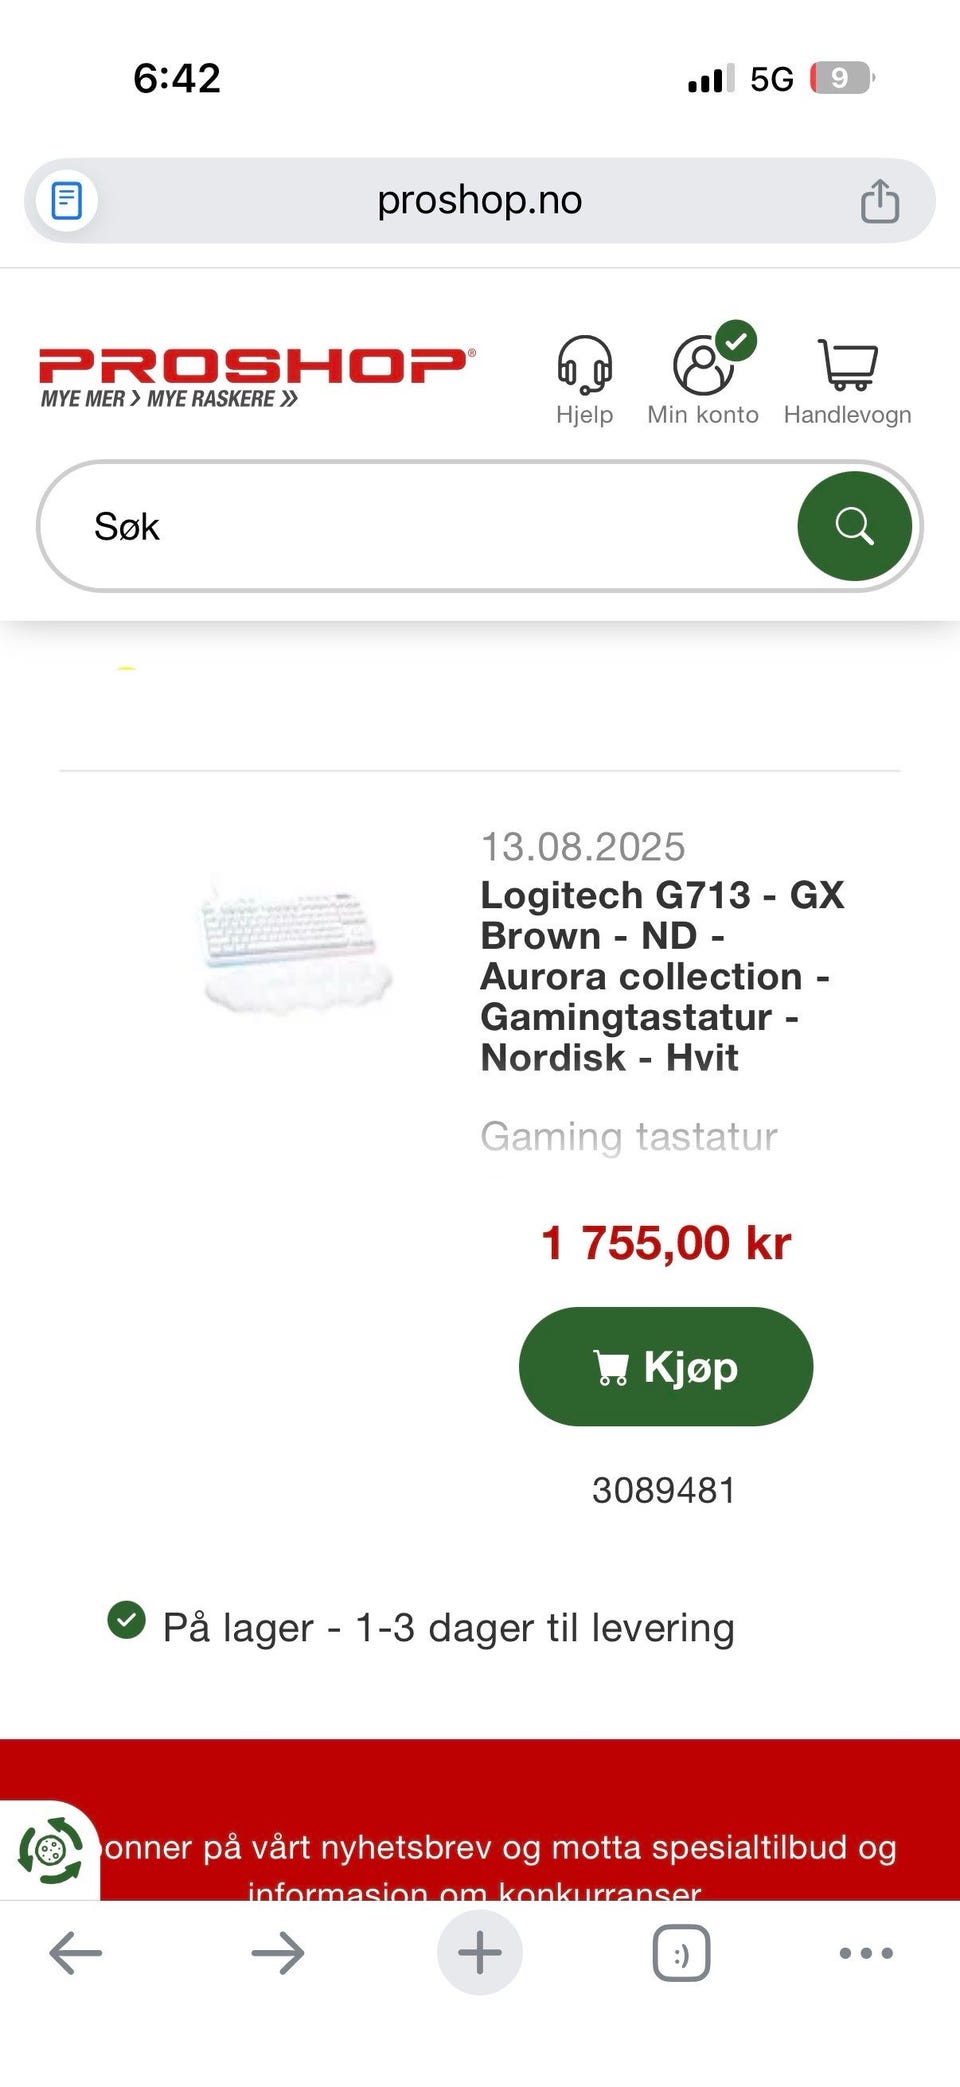This screenshot has height=2087, width=960.
Task: Click the Kjøp buy button
Action: [666, 1366]
